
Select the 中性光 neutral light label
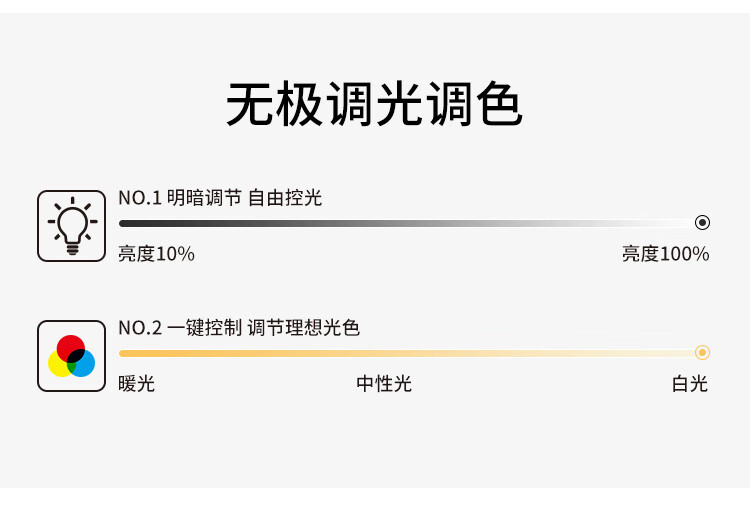(384, 384)
